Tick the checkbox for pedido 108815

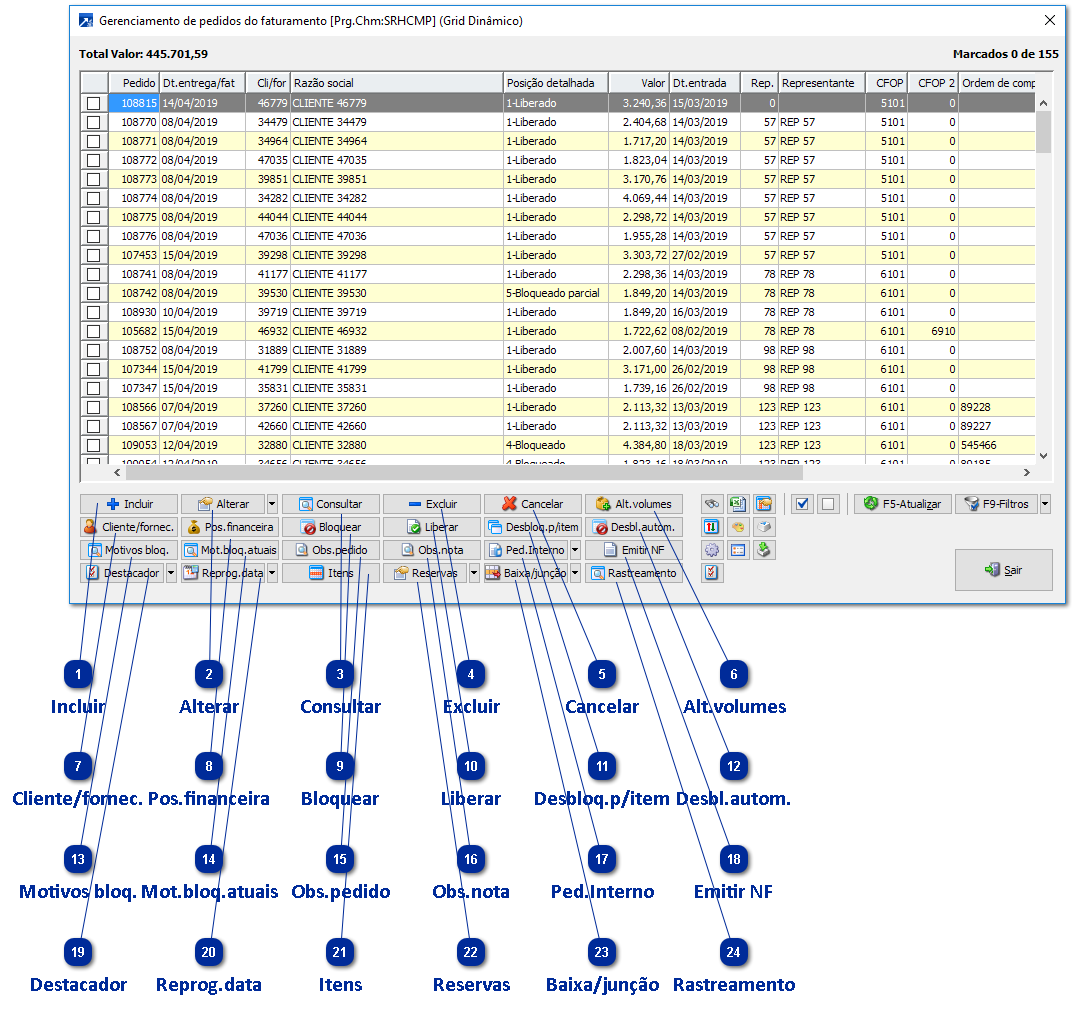click(94, 103)
